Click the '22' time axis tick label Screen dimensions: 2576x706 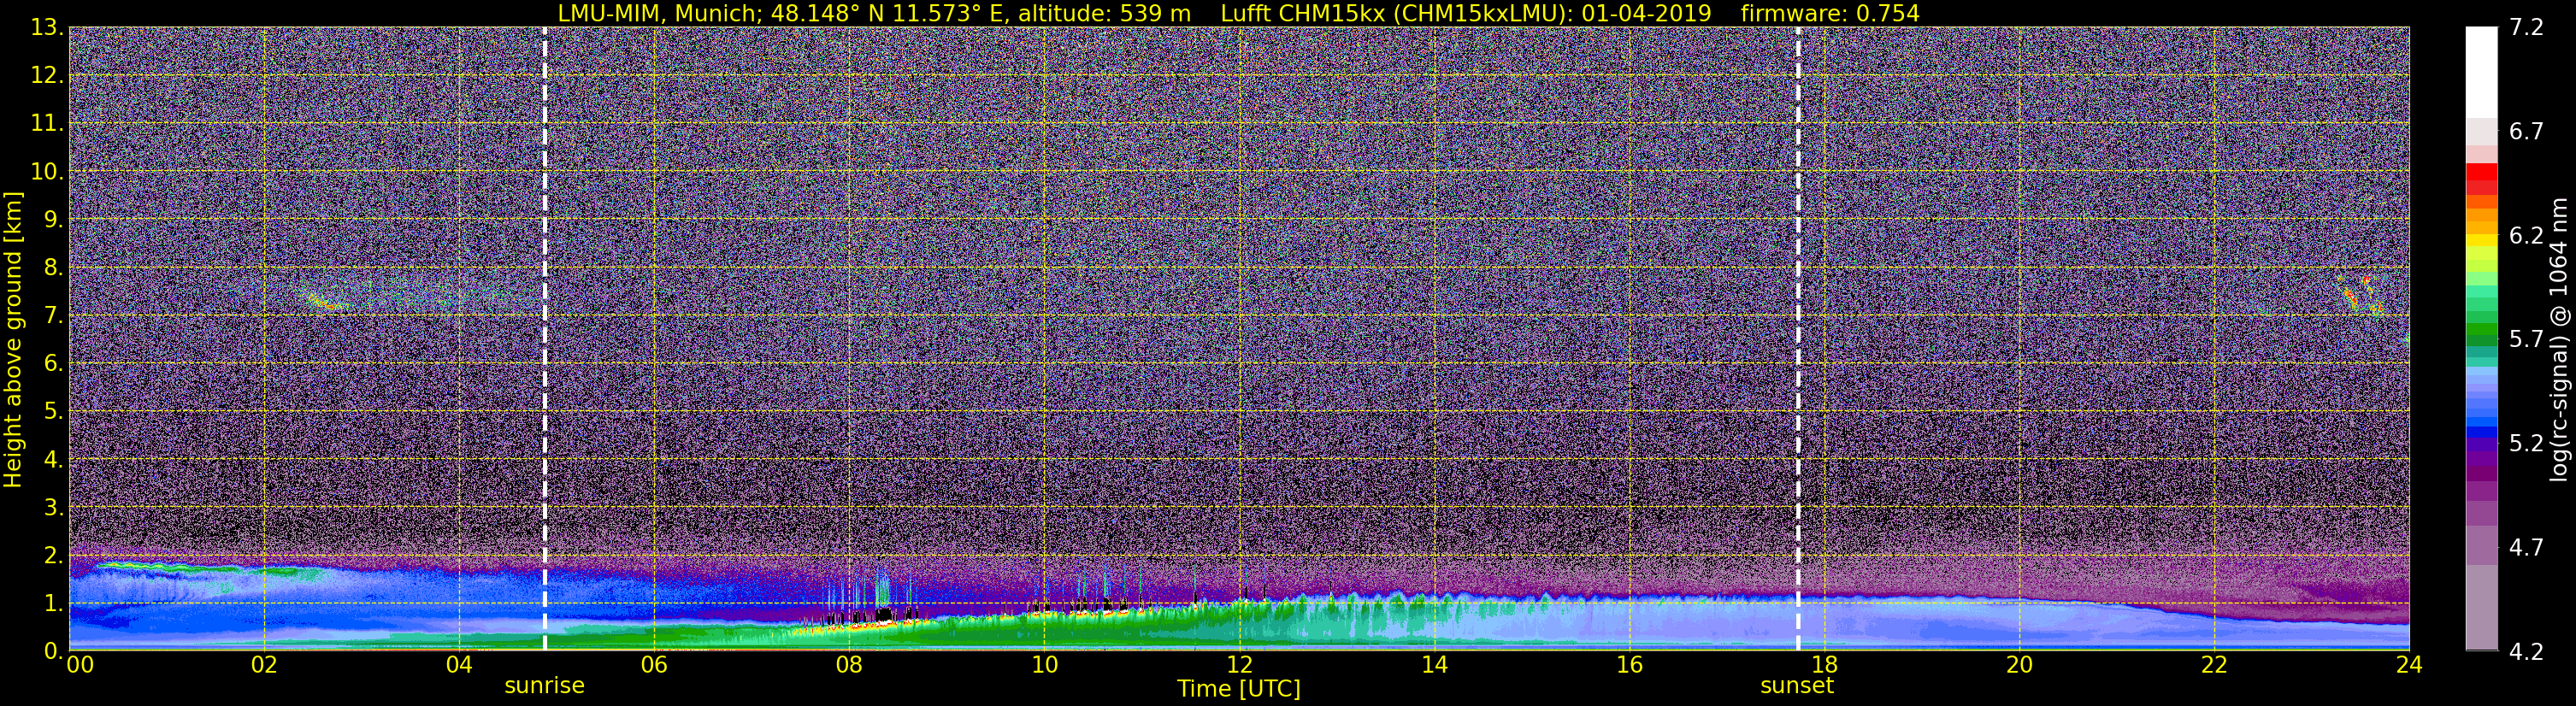(x=2214, y=665)
